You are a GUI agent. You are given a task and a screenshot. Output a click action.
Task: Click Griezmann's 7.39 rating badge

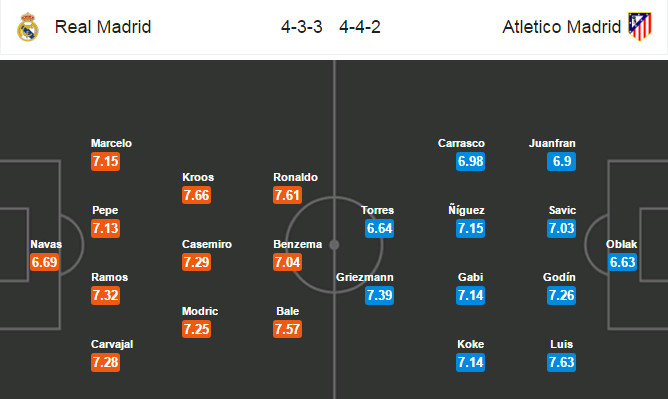point(379,295)
